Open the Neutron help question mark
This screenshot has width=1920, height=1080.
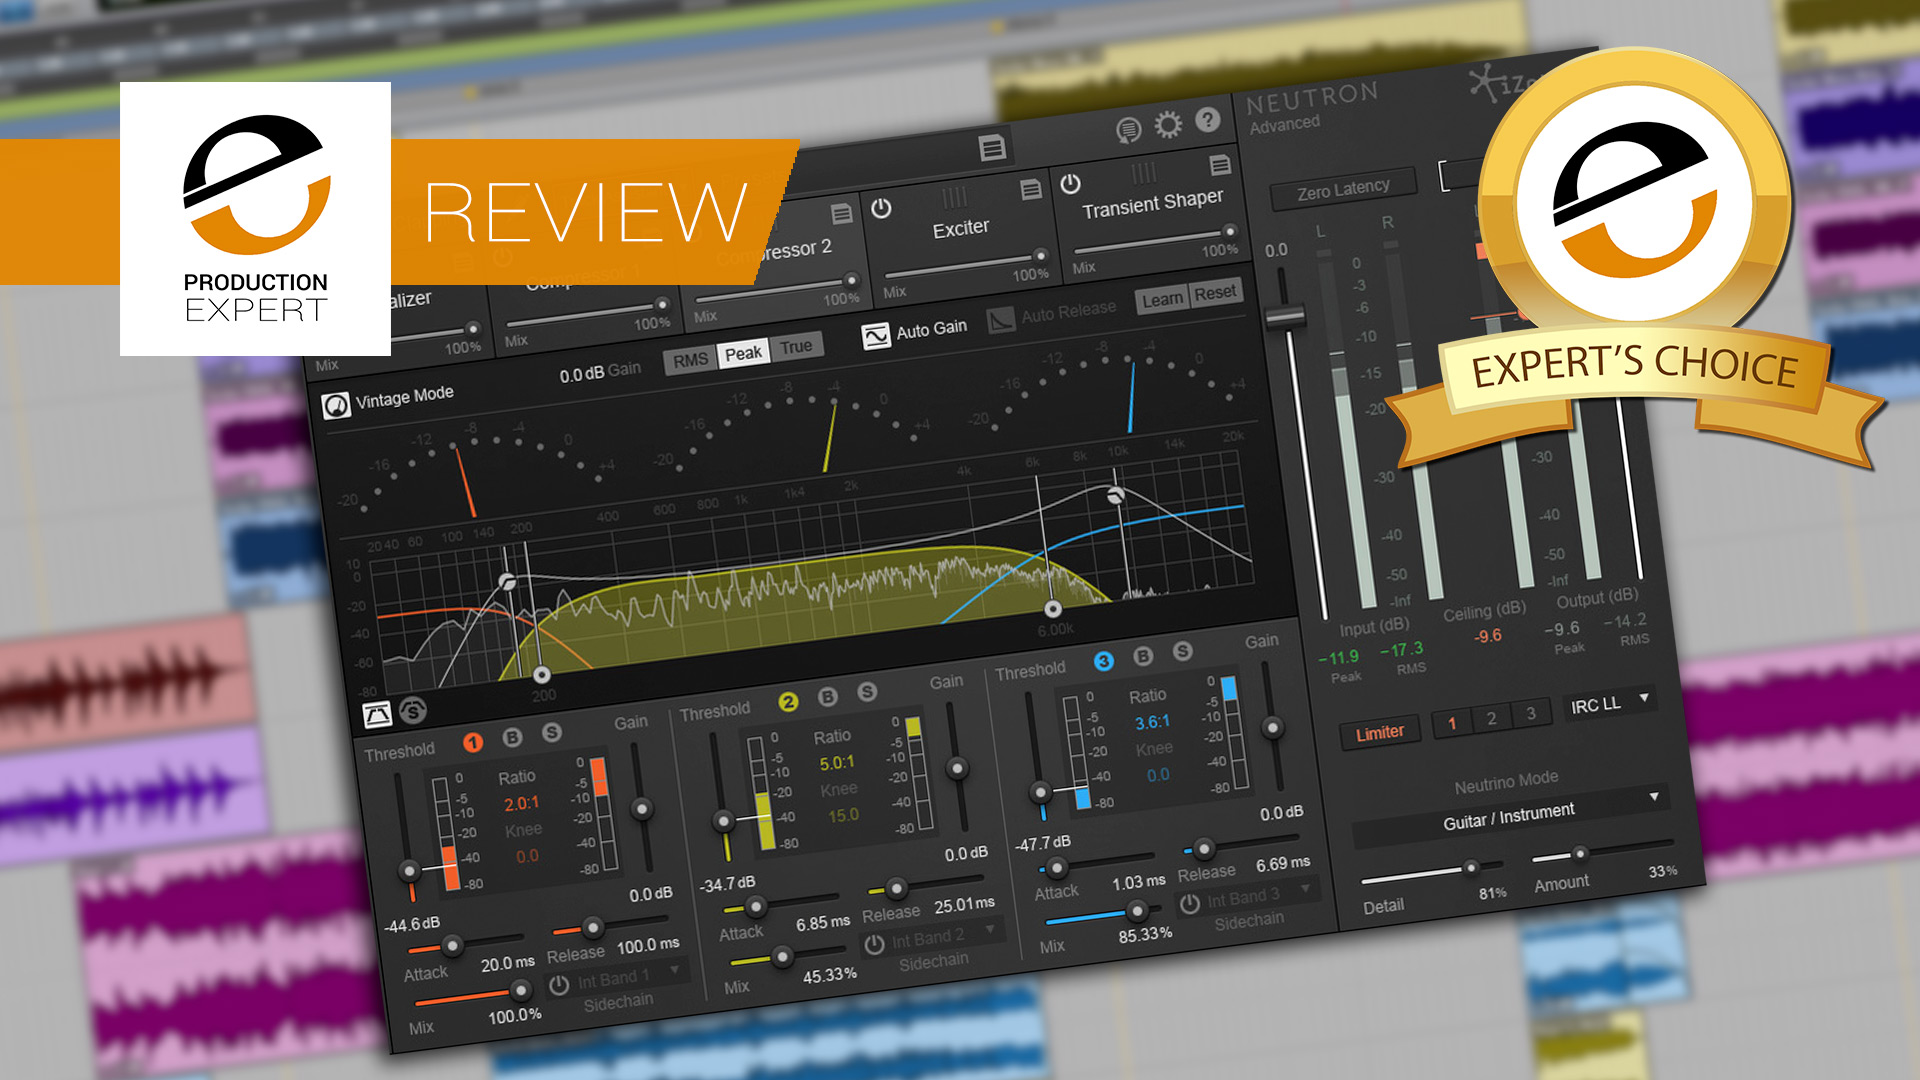tap(1208, 120)
